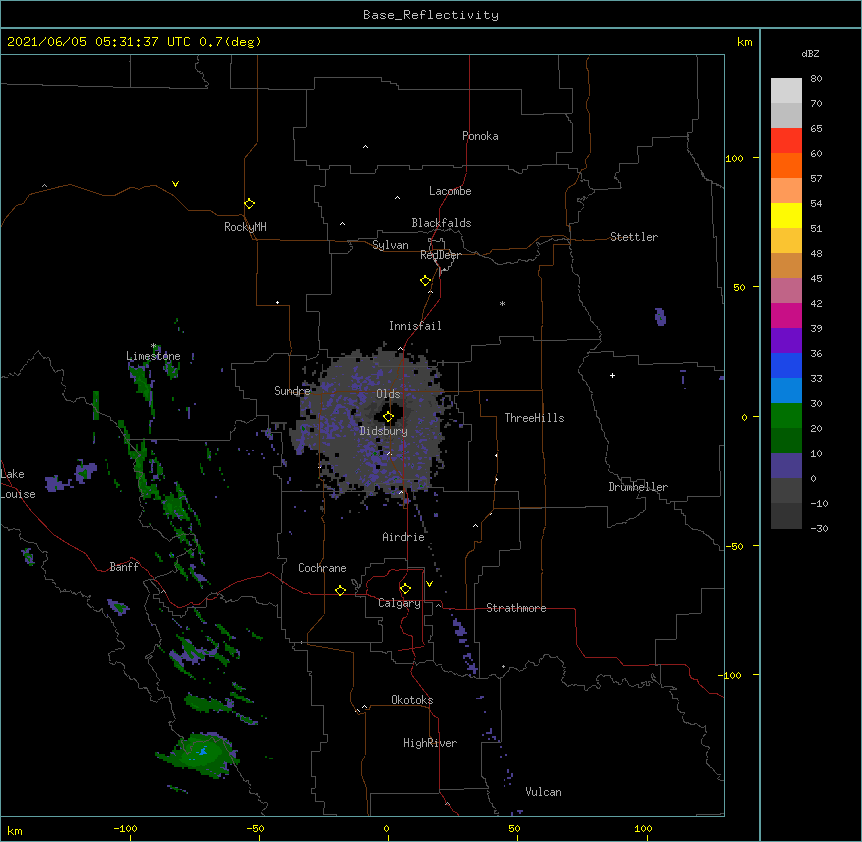This screenshot has width=862, height=842.
Task: Select the ThreeHills label
Action: pyautogui.click(x=534, y=418)
